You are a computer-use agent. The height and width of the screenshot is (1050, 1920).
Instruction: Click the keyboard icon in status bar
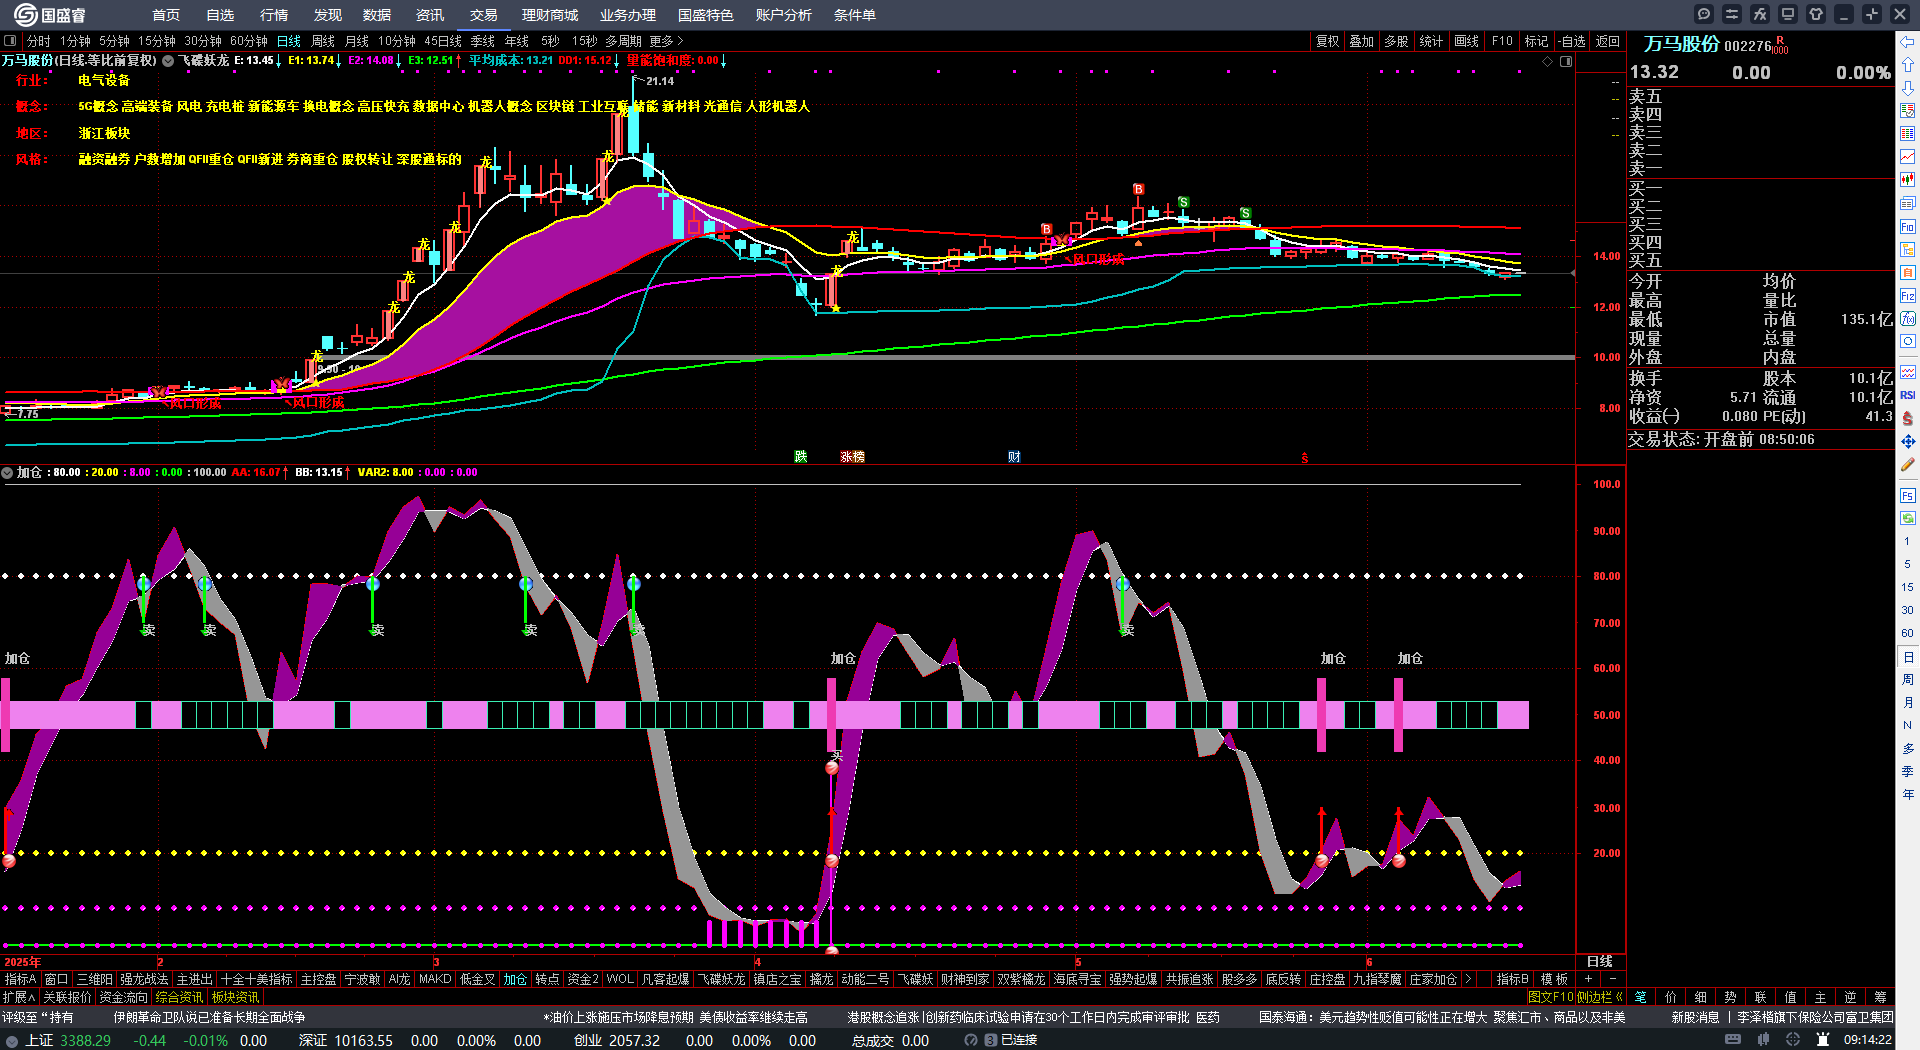1733,1040
